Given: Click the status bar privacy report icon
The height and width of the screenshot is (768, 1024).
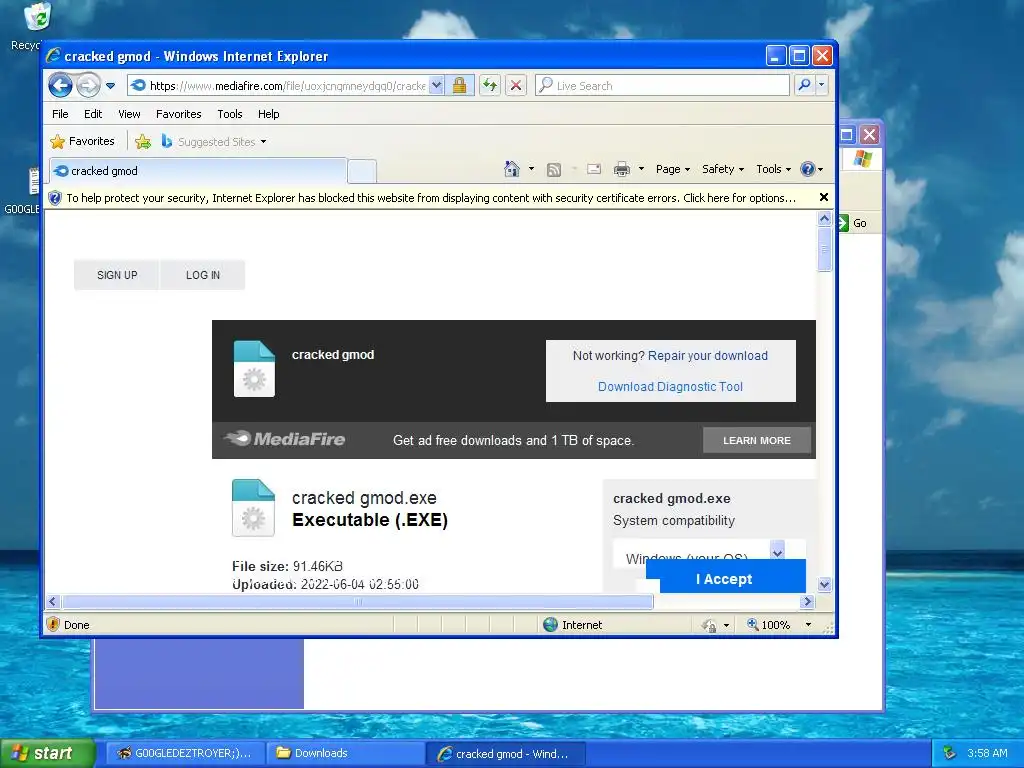Looking at the screenshot, I should [709, 625].
